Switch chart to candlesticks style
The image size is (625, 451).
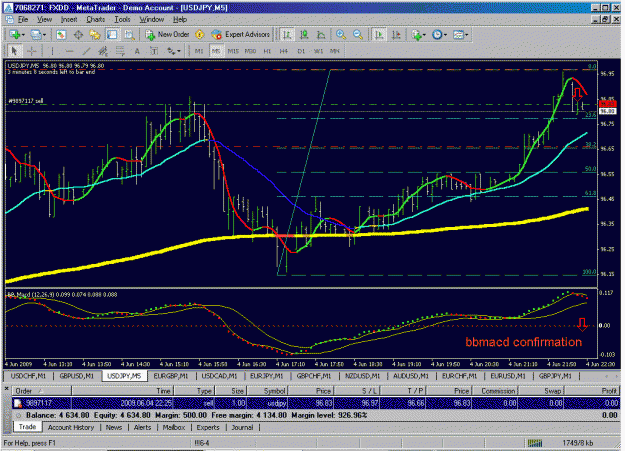click(304, 35)
